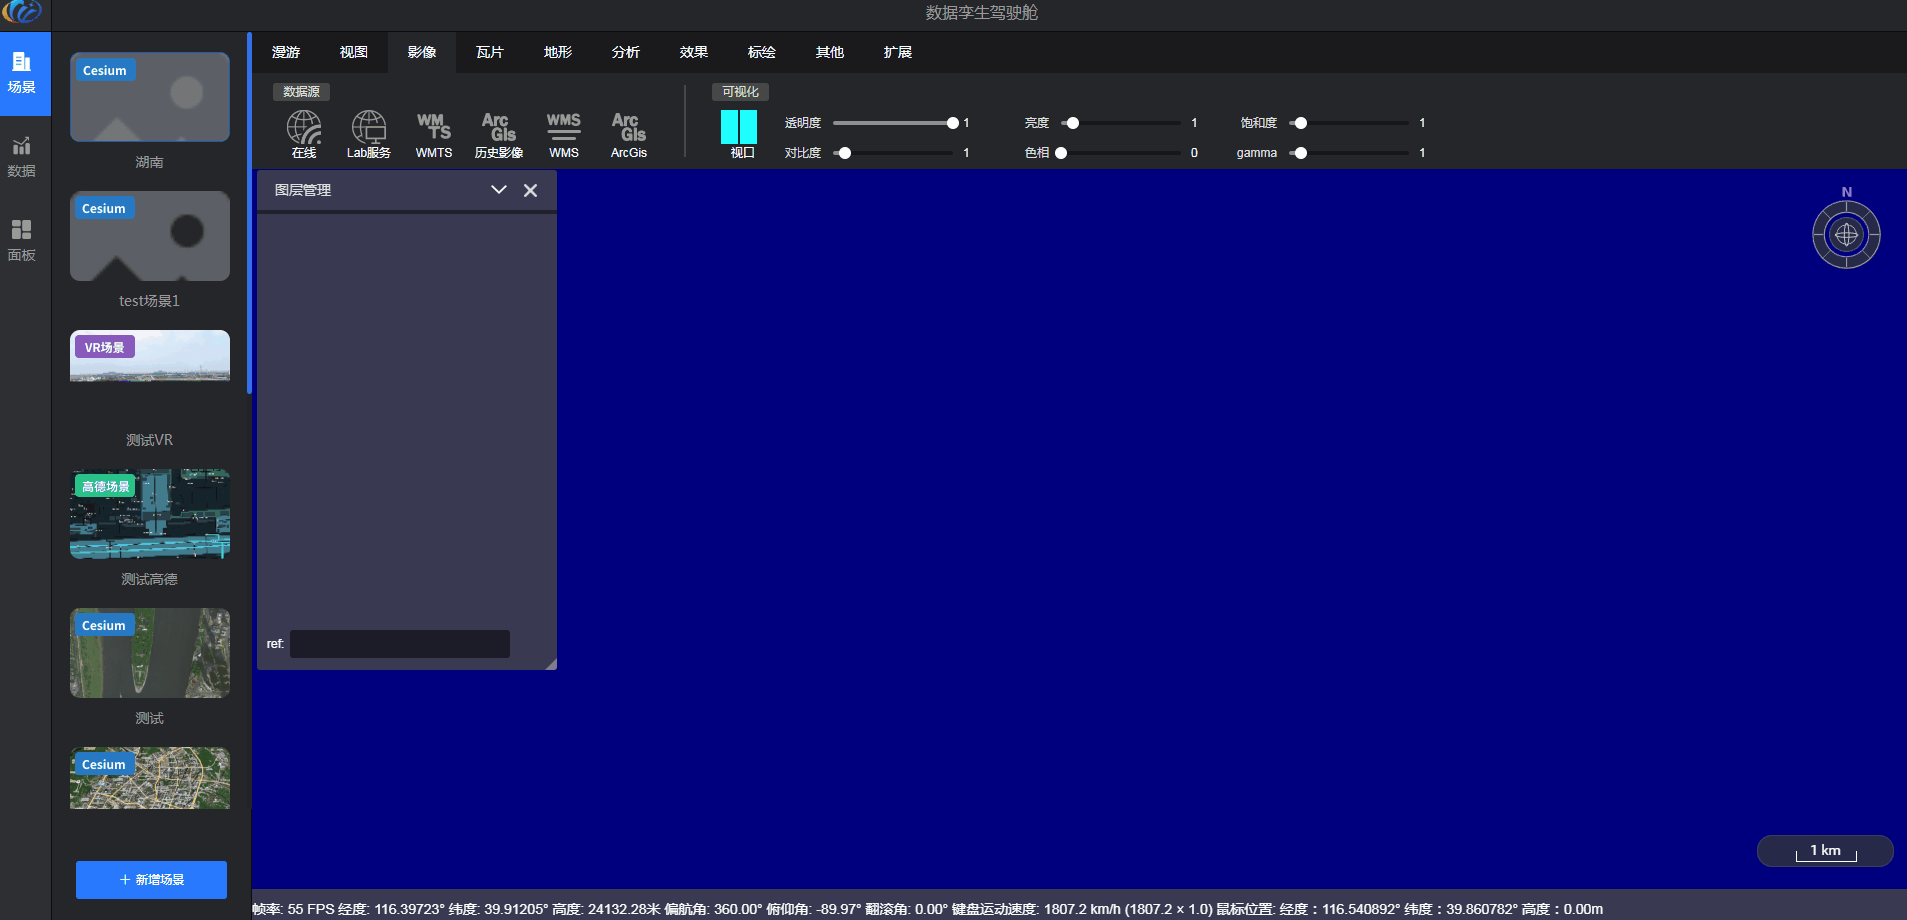Open the 面板 sidebar section
The width and height of the screenshot is (1907, 920).
tap(22, 240)
